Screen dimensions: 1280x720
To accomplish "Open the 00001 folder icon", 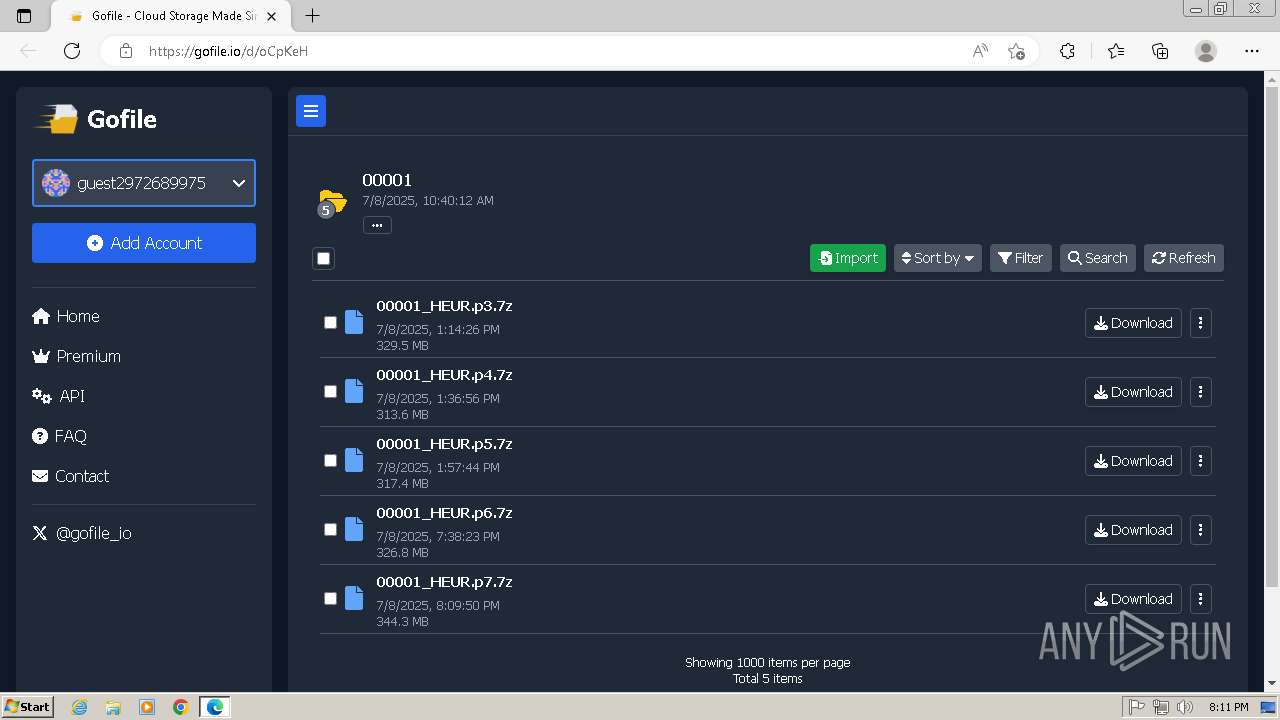I will [x=332, y=202].
